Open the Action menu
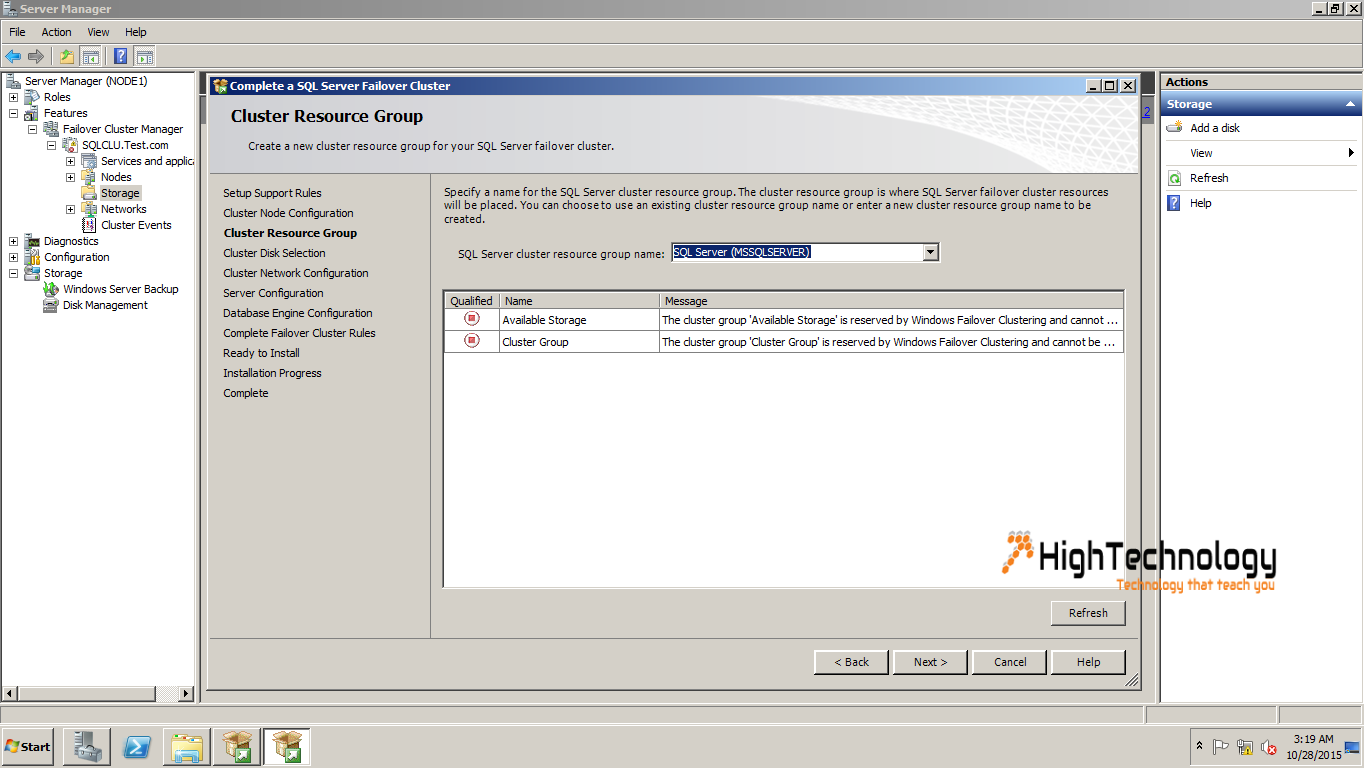Image resolution: width=1364 pixels, height=768 pixels. (x=56, y=32)
